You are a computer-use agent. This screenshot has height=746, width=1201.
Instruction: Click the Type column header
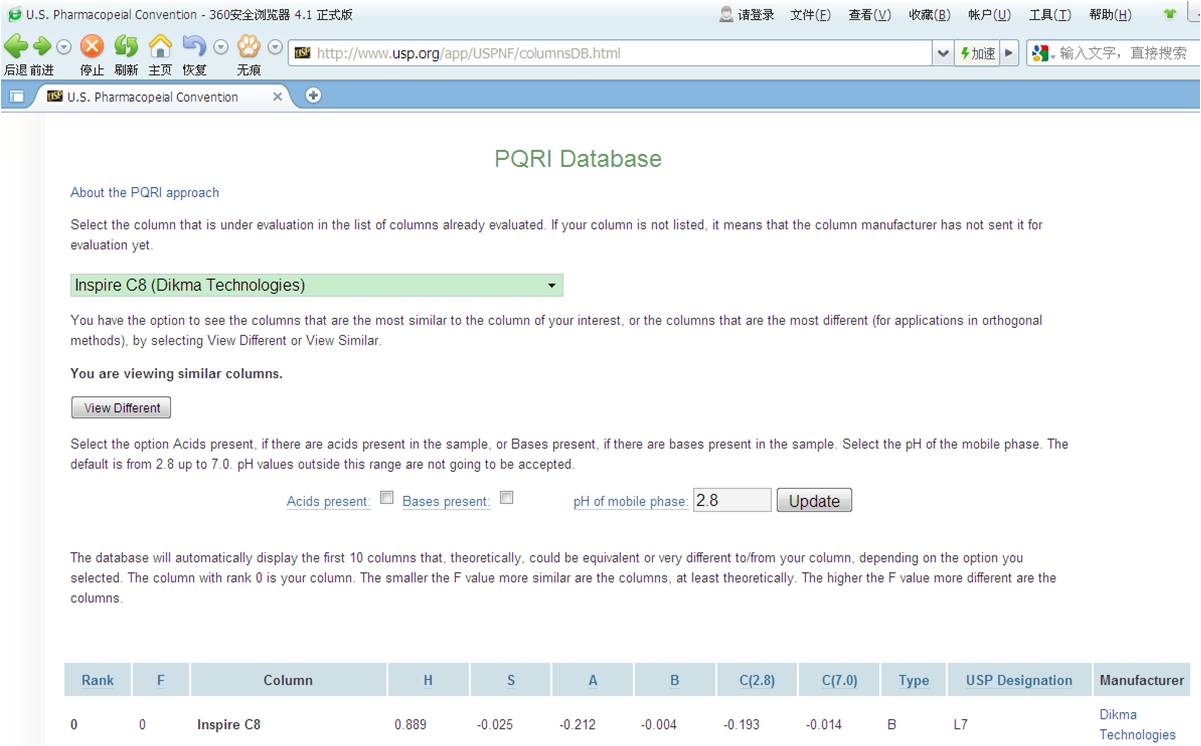(x=913, y=680)
